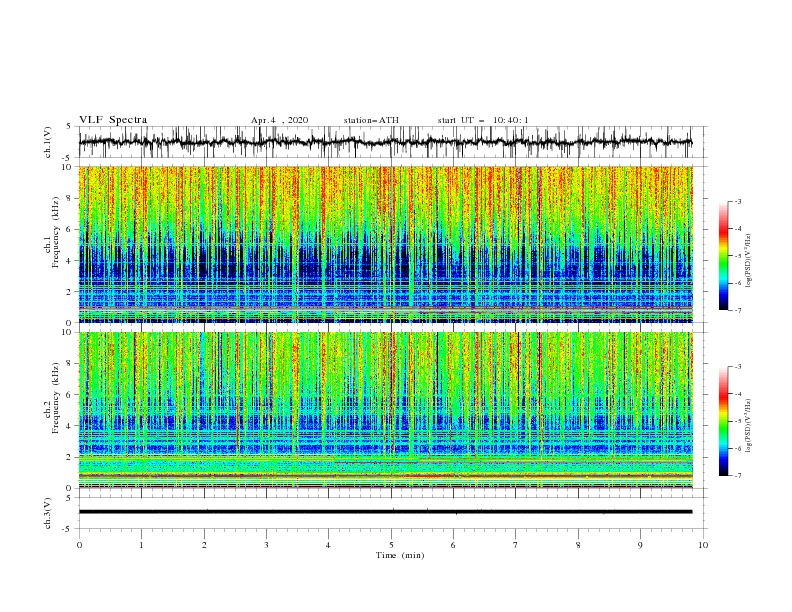Click the ch.2 spectrogram panel

[385, 410]
